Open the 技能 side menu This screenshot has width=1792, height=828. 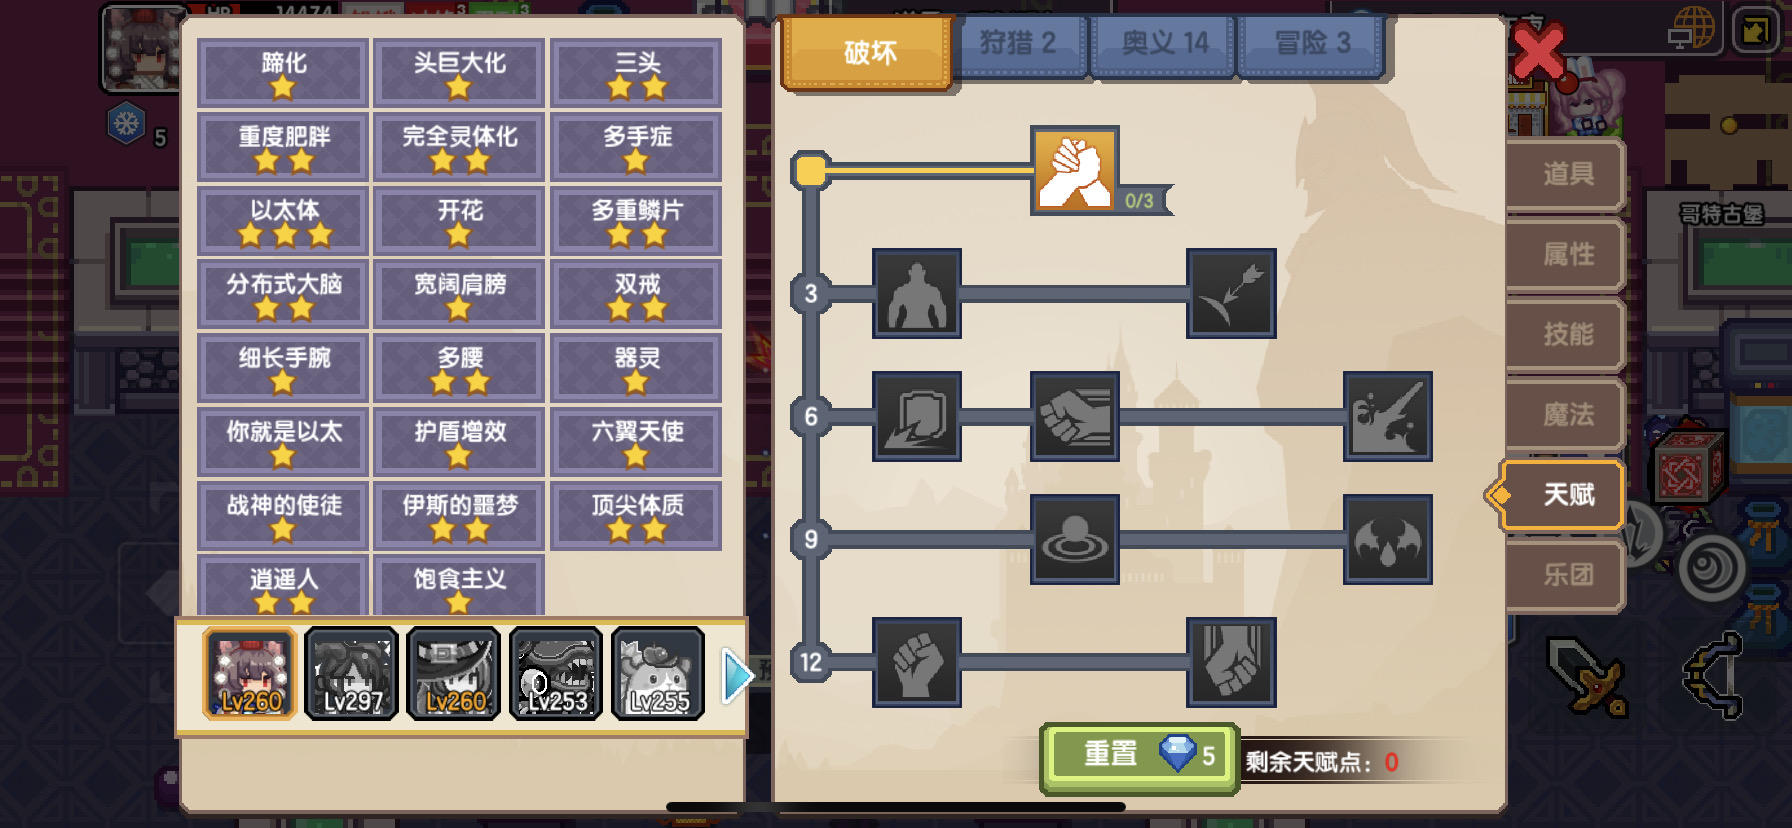click(x=1566, y=334)
